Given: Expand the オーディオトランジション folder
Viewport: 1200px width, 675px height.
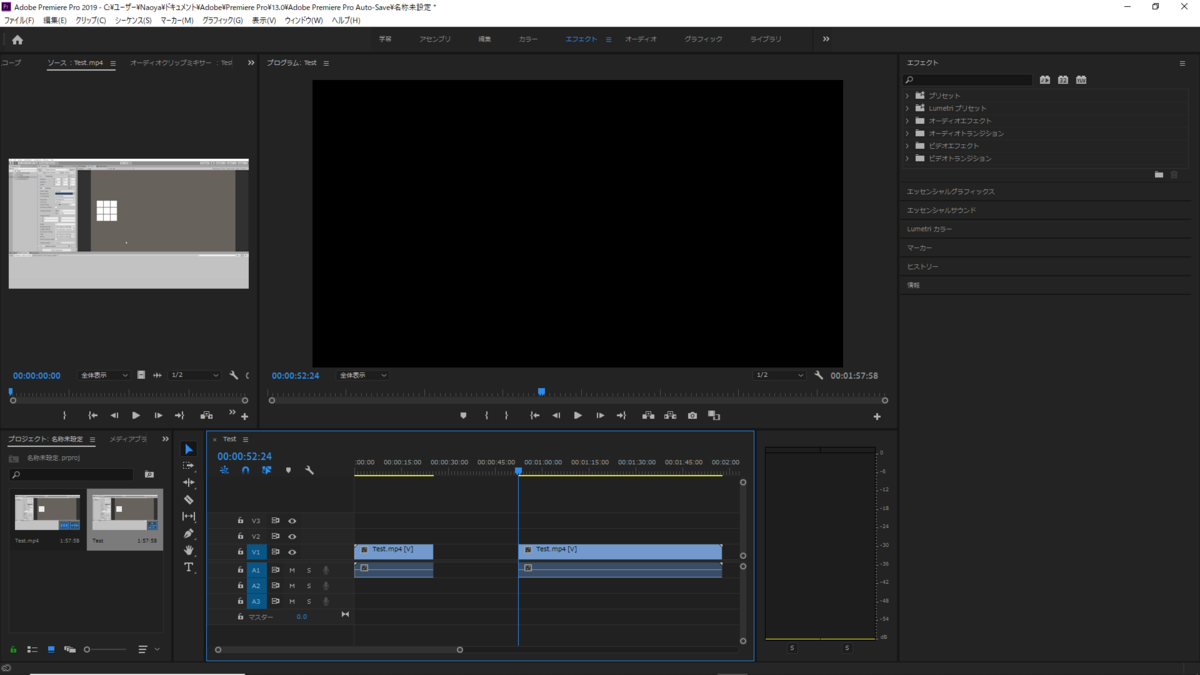Looking at the screenshot, I should [908, 133].
